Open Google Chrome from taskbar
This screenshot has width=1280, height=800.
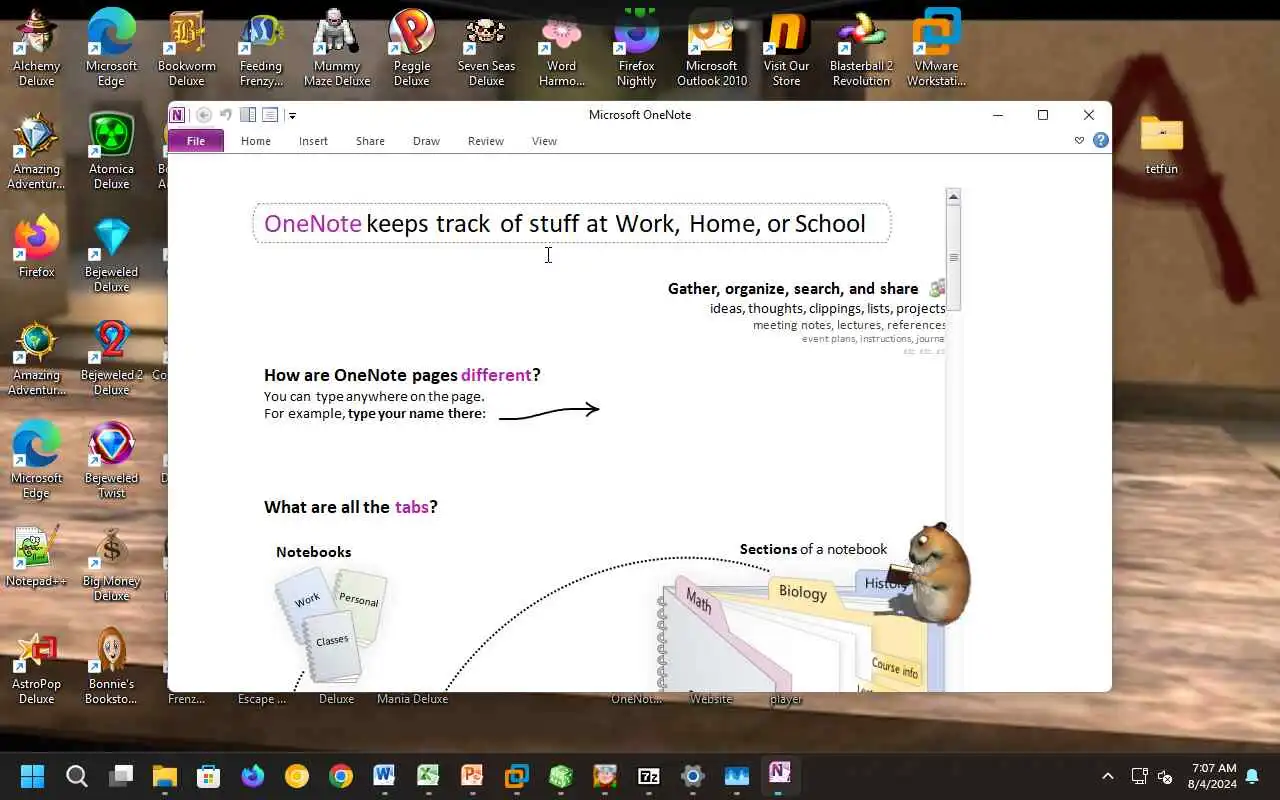341,776
